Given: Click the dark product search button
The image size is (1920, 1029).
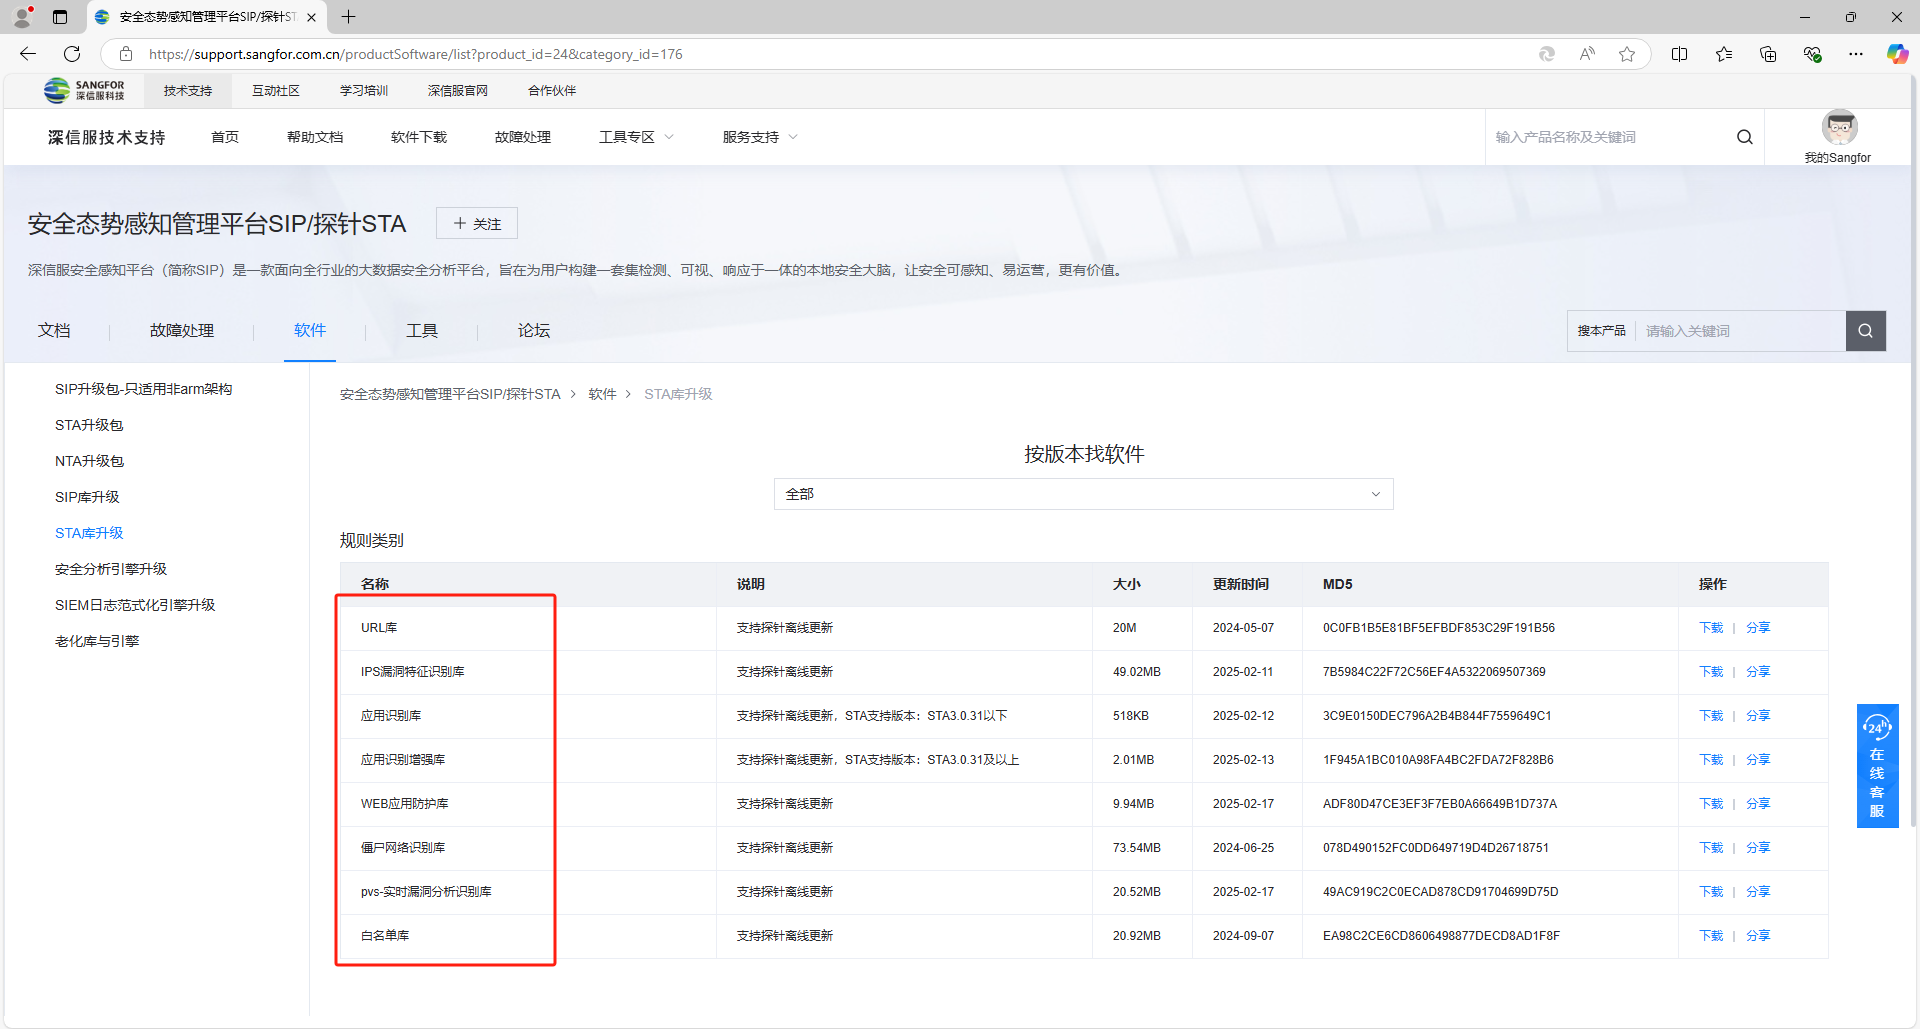Looking at the screenshot, I should tap(1866, 331).
